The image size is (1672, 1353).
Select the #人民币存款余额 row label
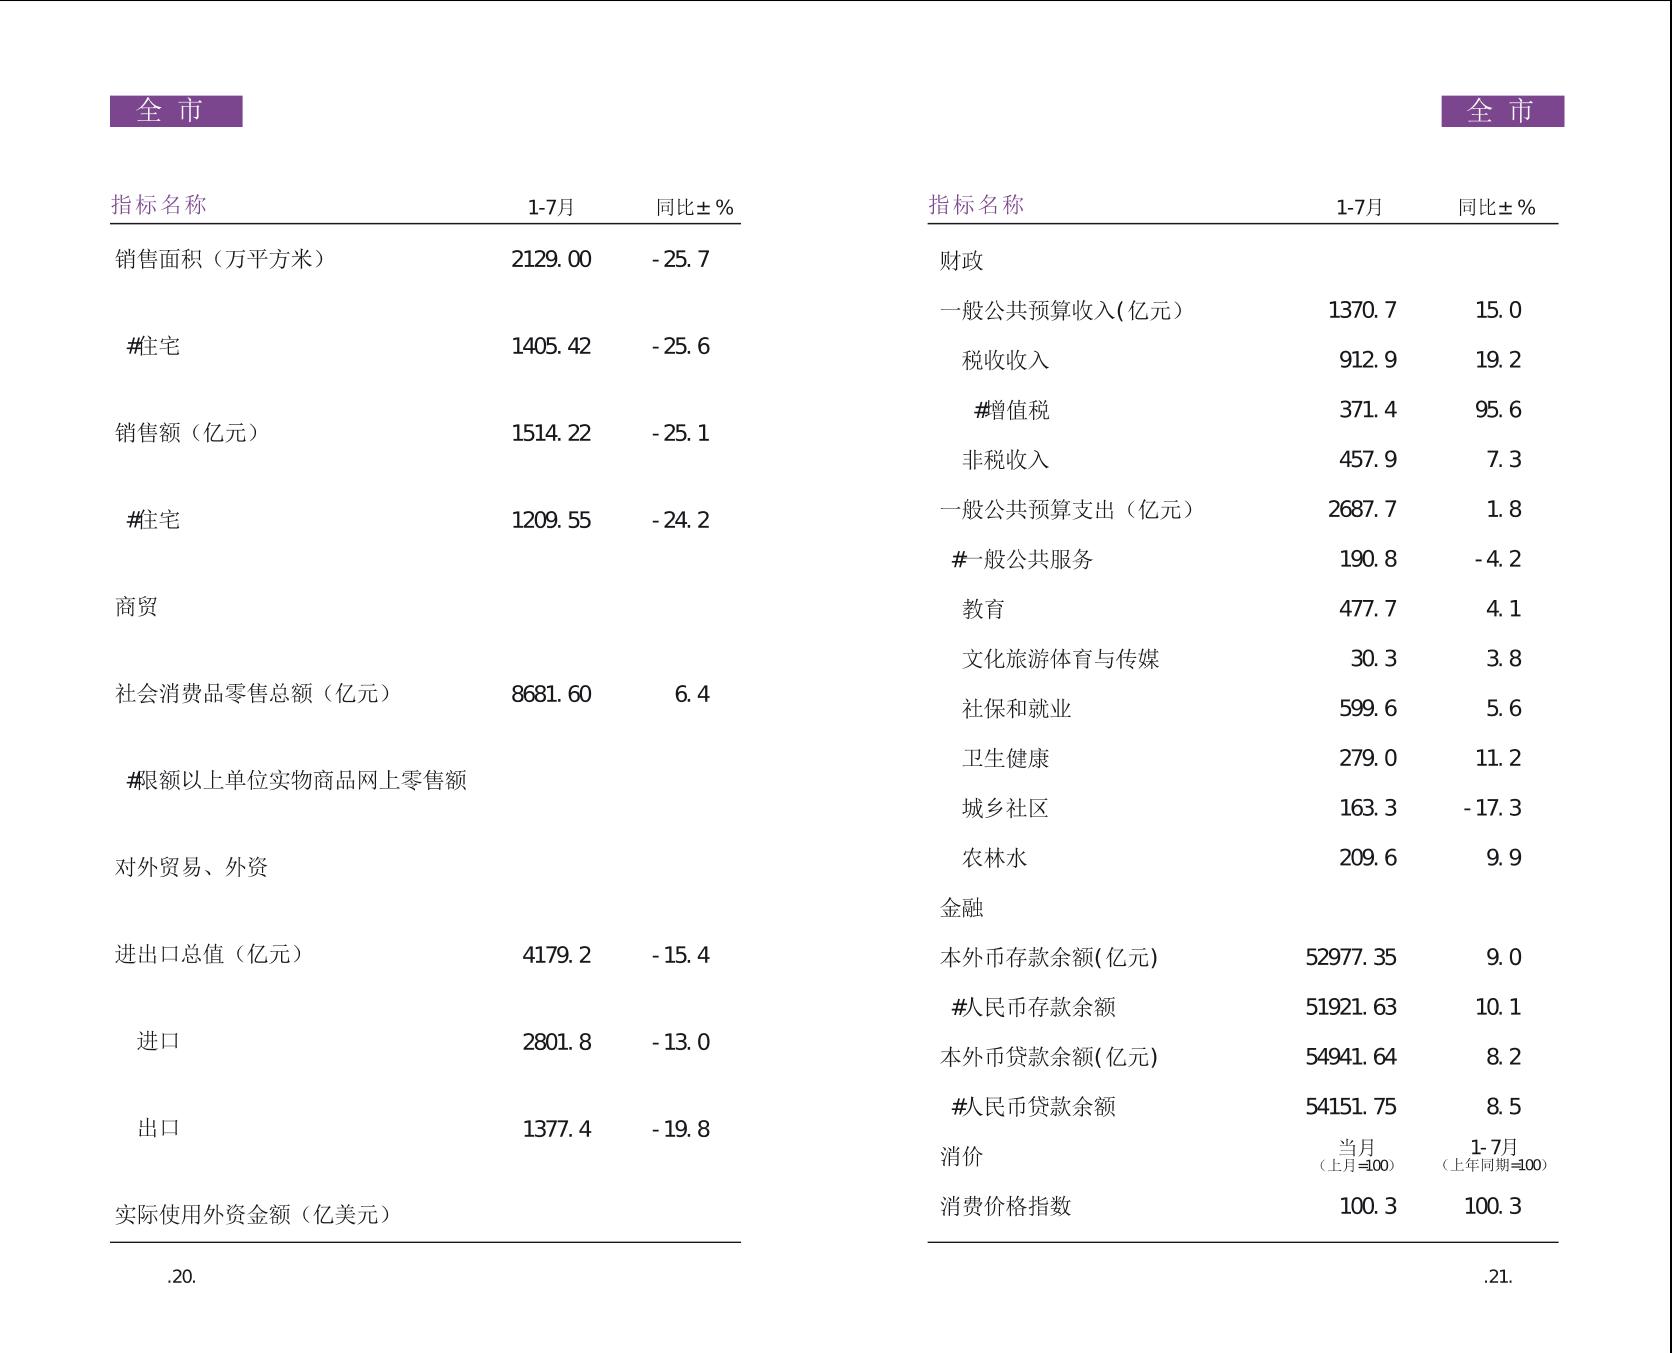click(x=1034, y=1008)
